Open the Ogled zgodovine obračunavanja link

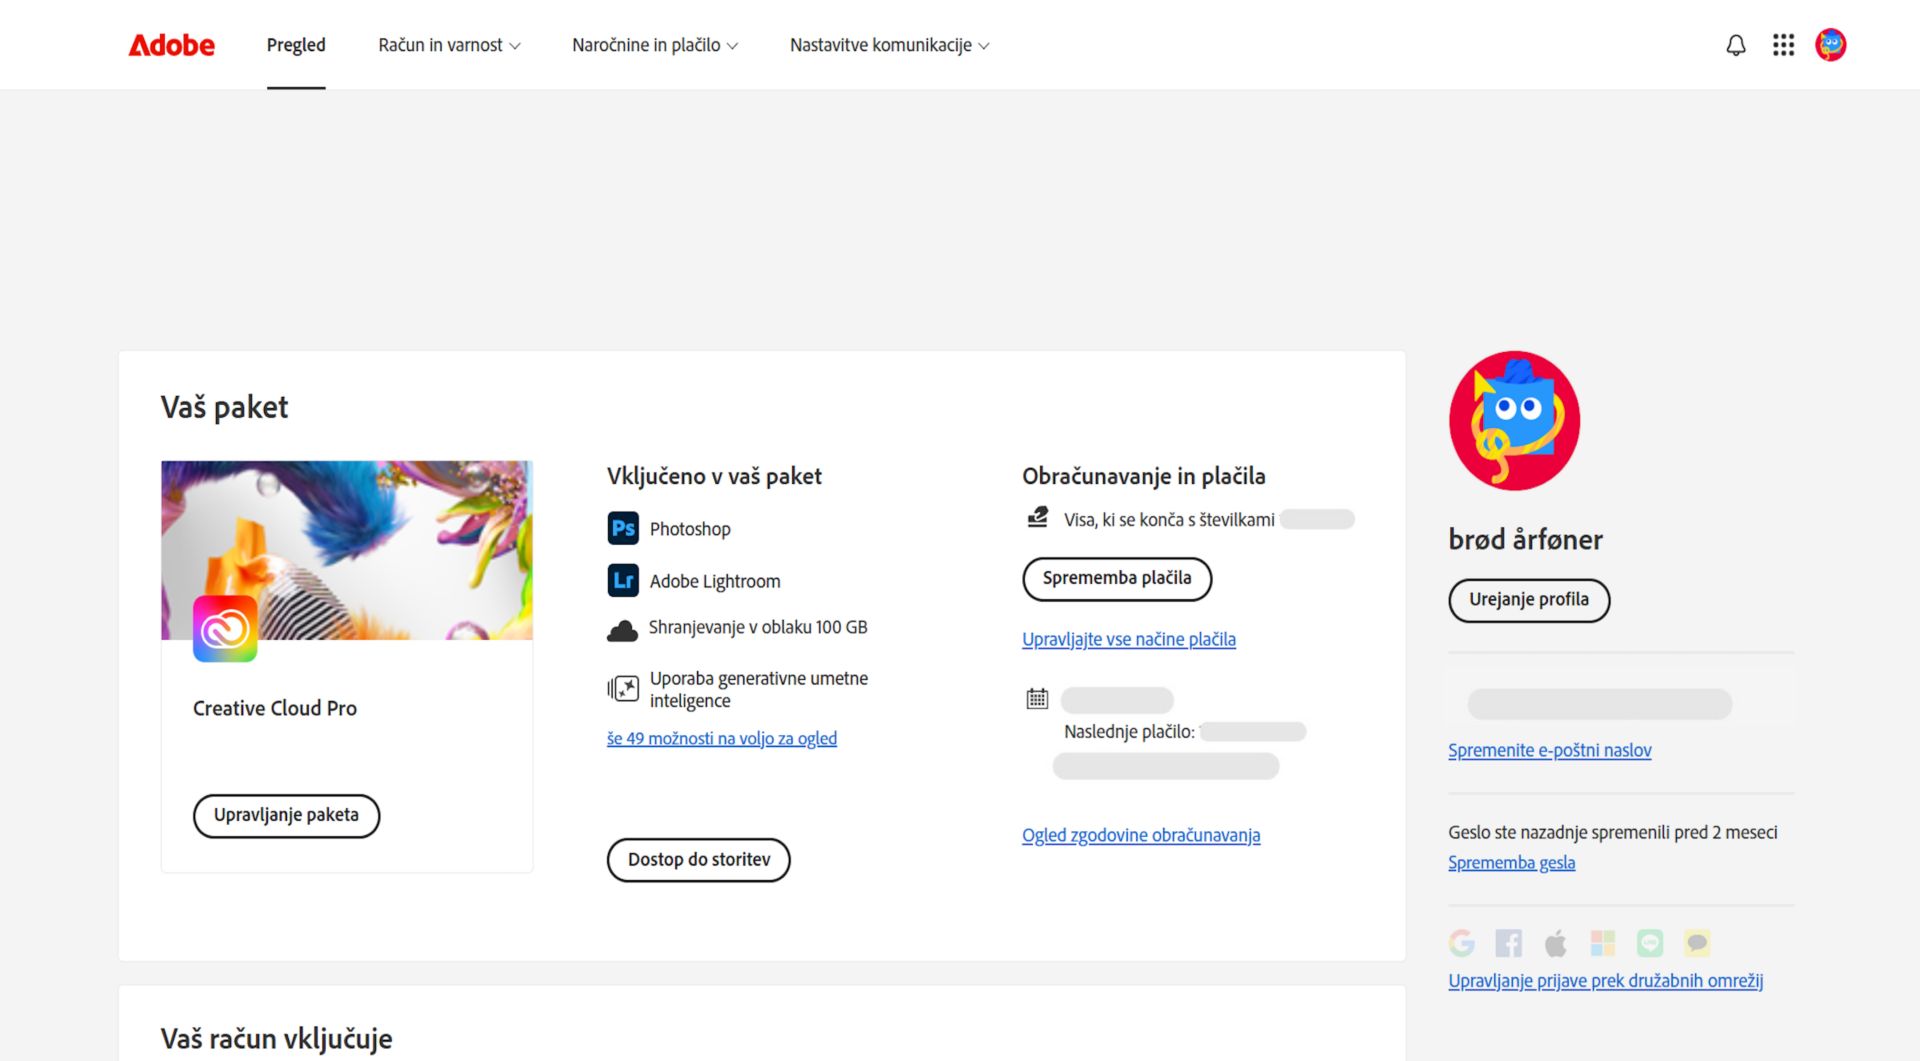point(1140,835)
